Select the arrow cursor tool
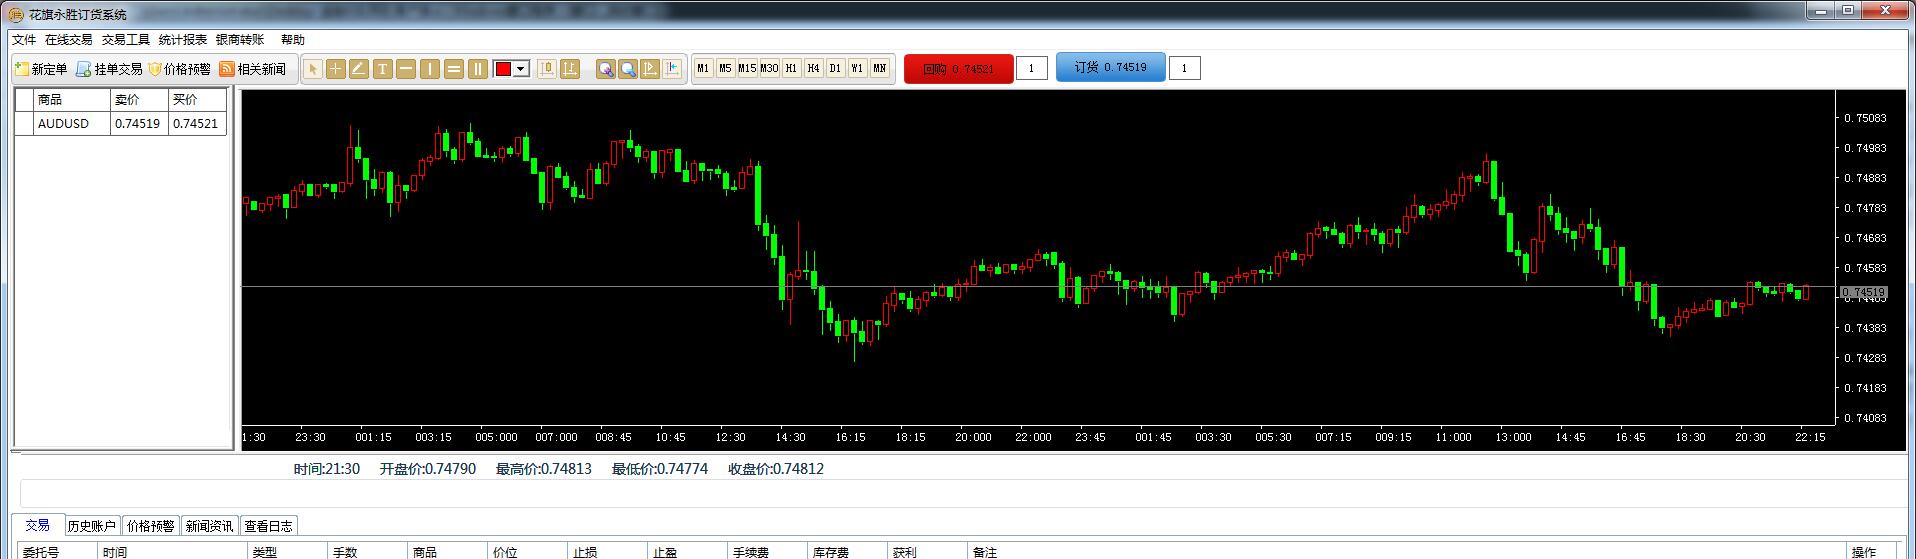 click(312, 69)
